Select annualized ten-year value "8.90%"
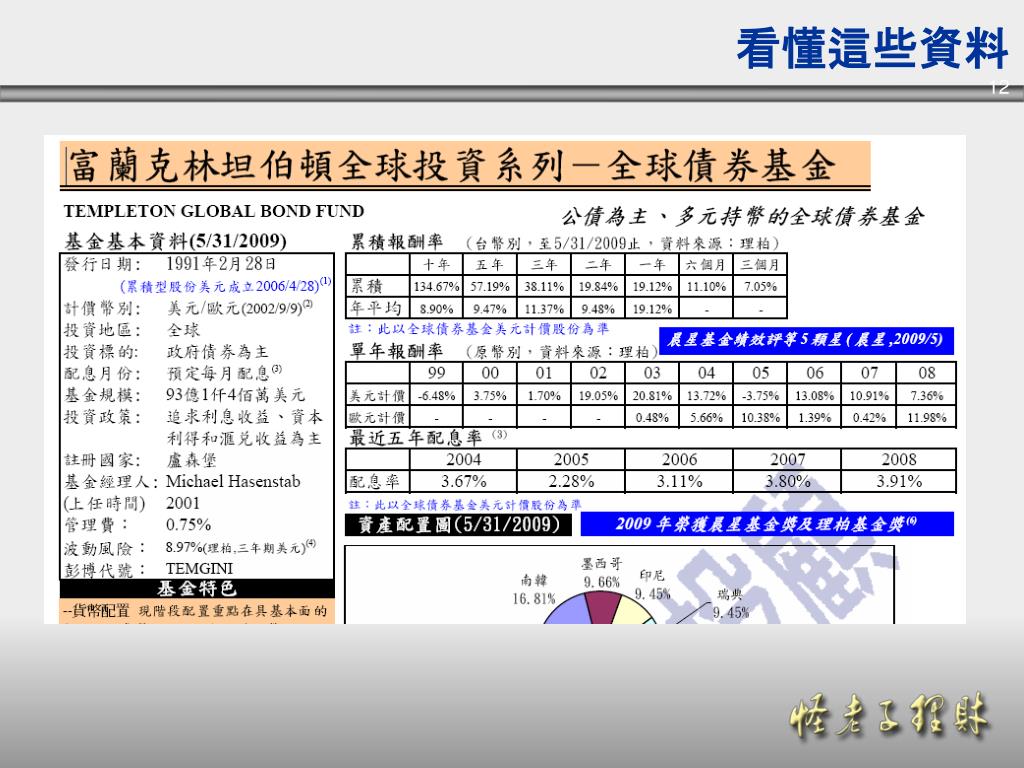 coord(436,309)
